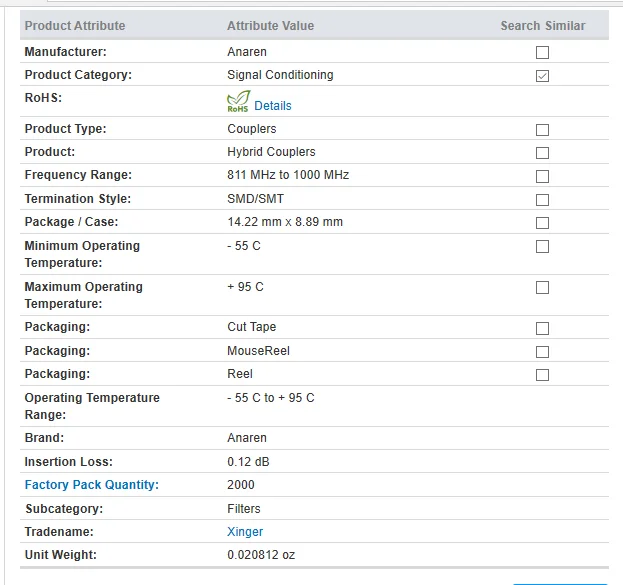The width and height of the screenshot is (623, 585).
Task: Open the RoHS Details link
Action: 273,106
